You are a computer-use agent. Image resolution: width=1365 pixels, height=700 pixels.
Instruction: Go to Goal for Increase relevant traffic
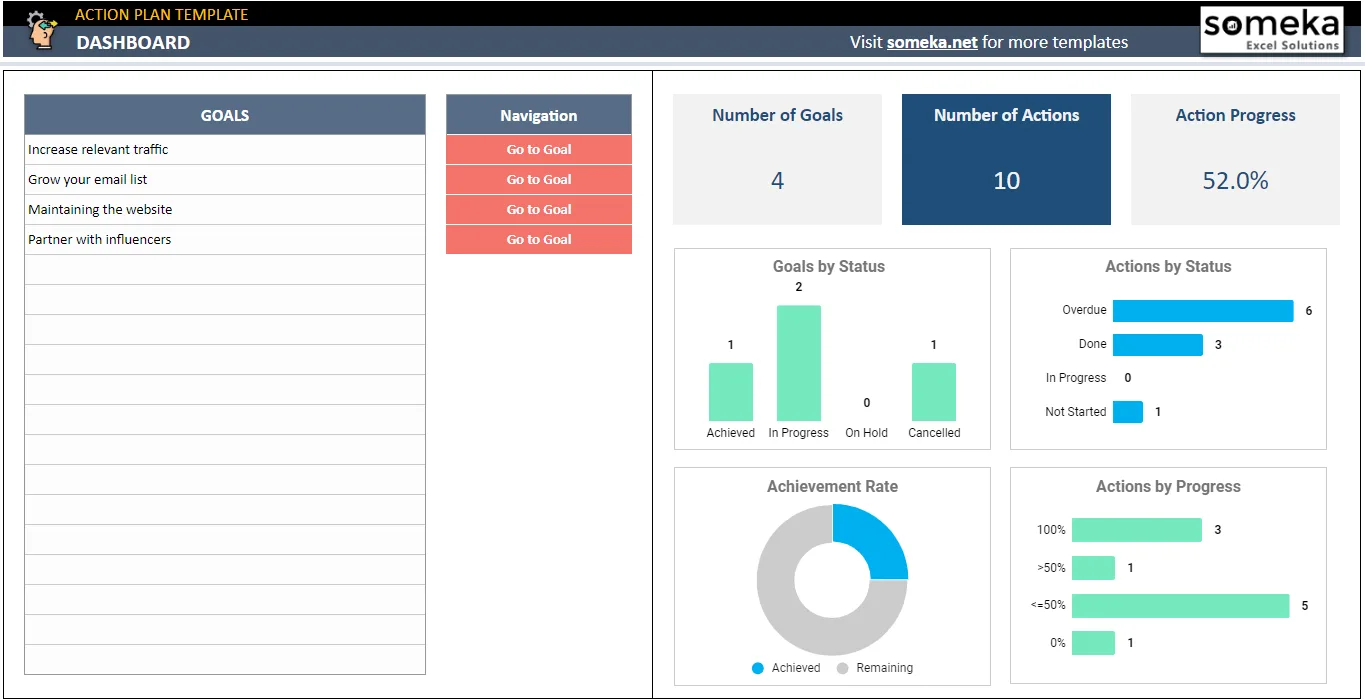pyautogui.click(x=539, y=150)
